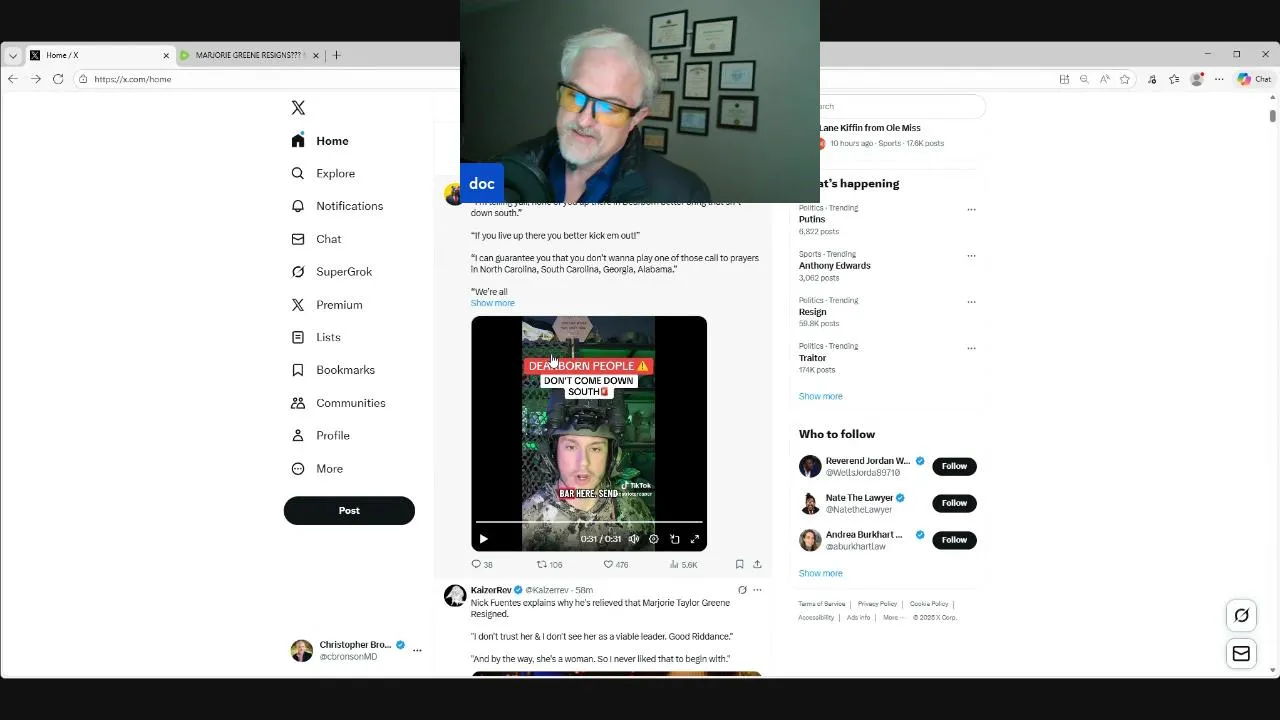Expand the post with Show more
Image resolution: width=1280 pixels, height=720 pixels.
pos(493,303)
